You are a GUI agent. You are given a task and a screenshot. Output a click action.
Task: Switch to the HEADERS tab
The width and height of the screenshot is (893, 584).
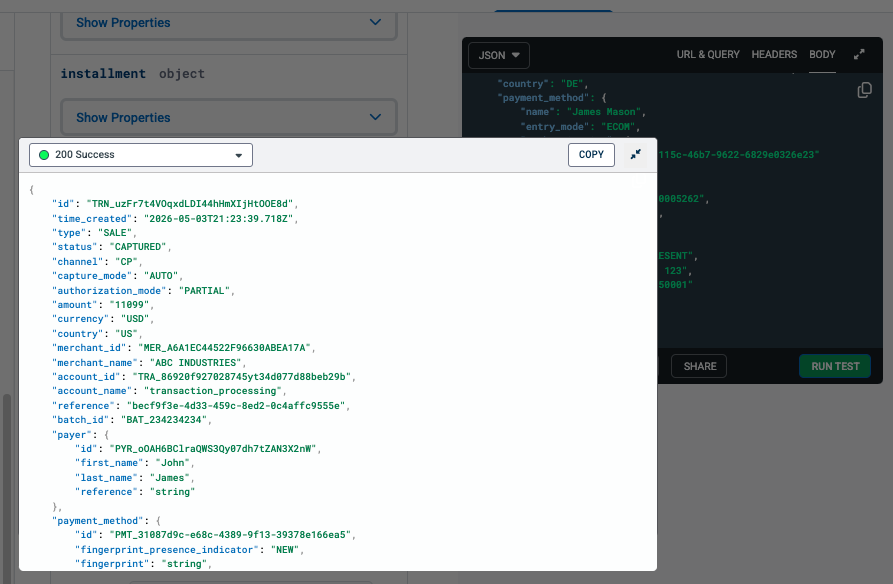click(x=774, y=55)
